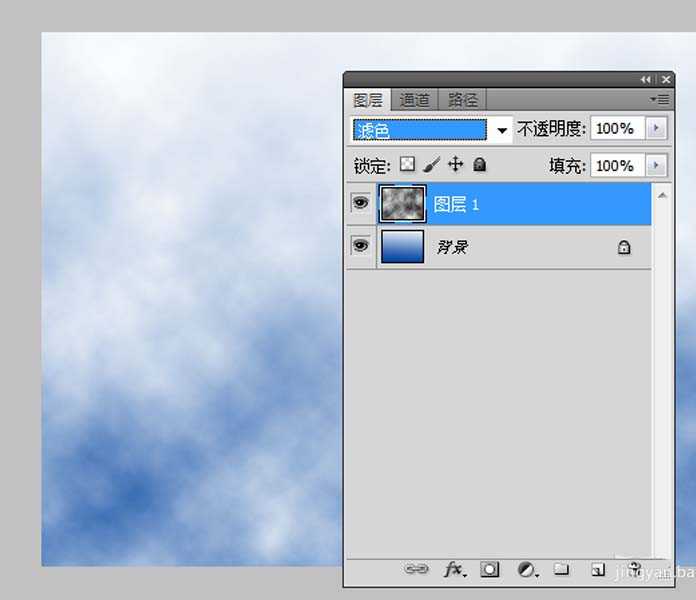Create new fill or adjustment layer

click(x=526, y=569)
